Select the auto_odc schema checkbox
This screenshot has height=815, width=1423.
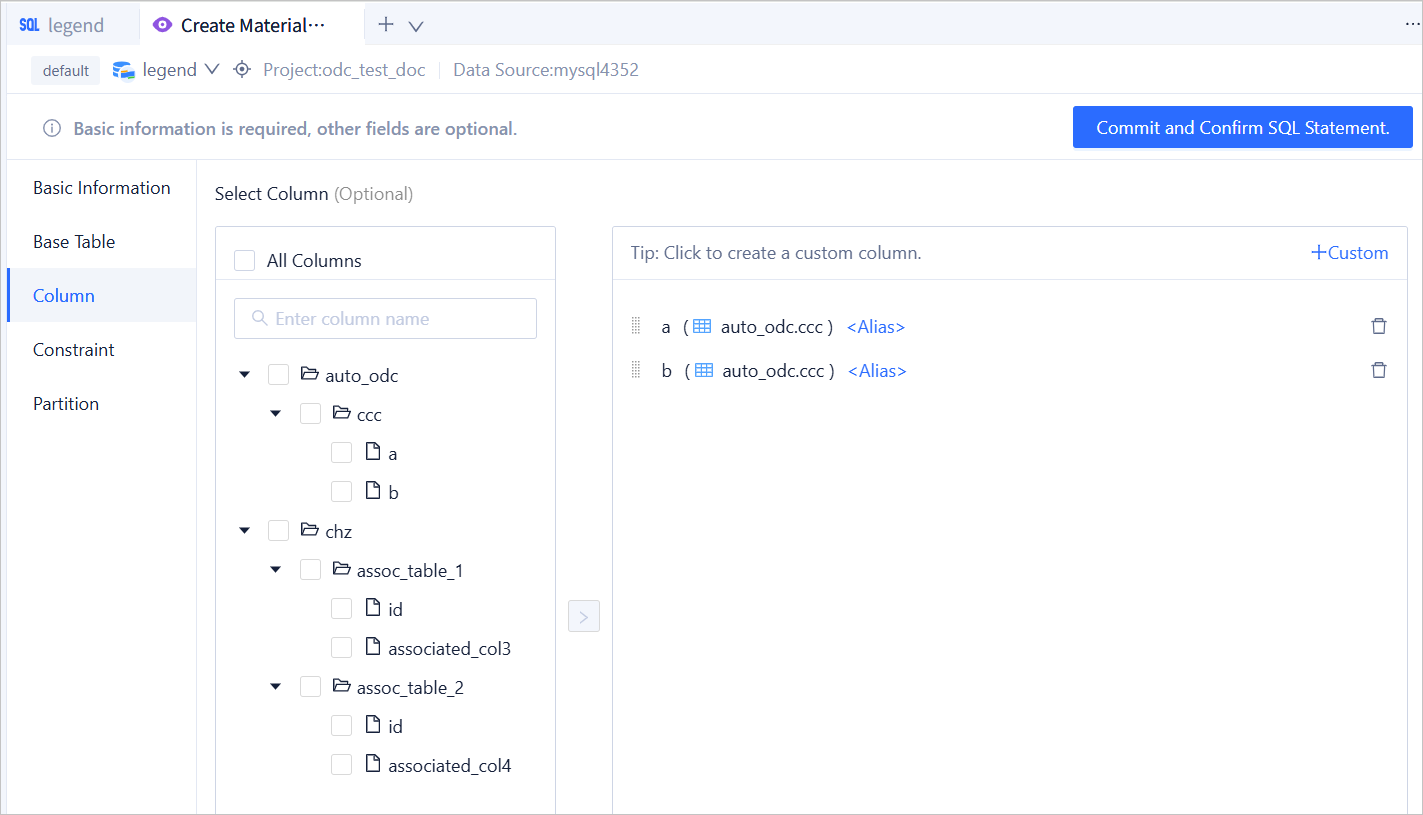(x=278, y=375)
